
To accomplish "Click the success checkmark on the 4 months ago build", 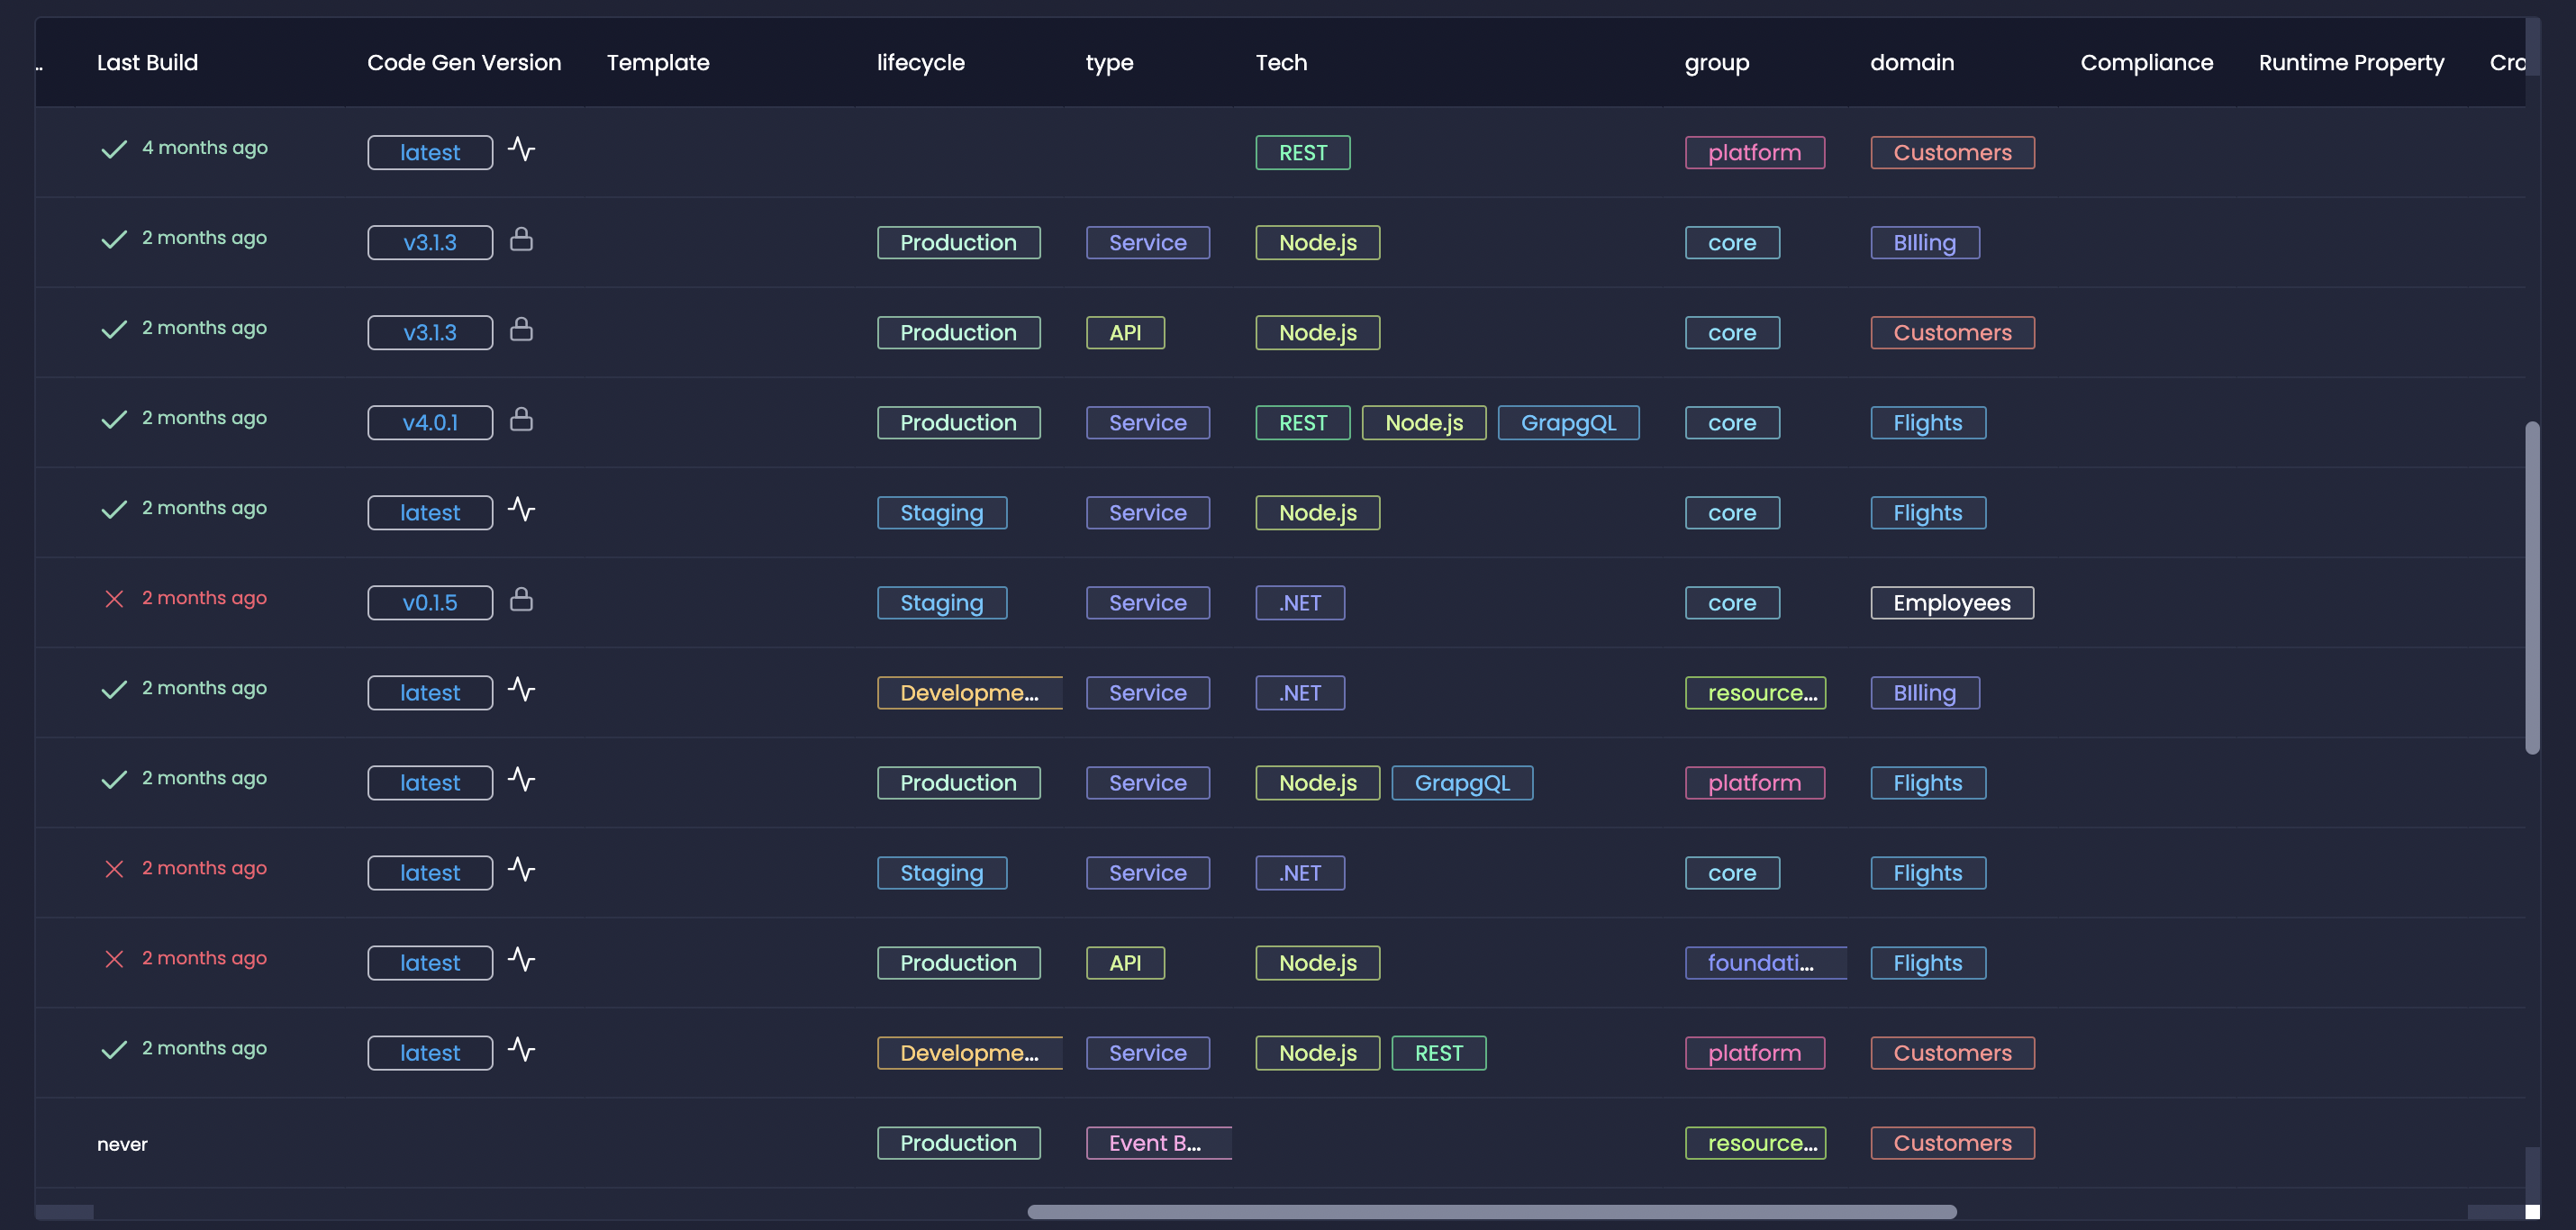I will click(114, 150).
